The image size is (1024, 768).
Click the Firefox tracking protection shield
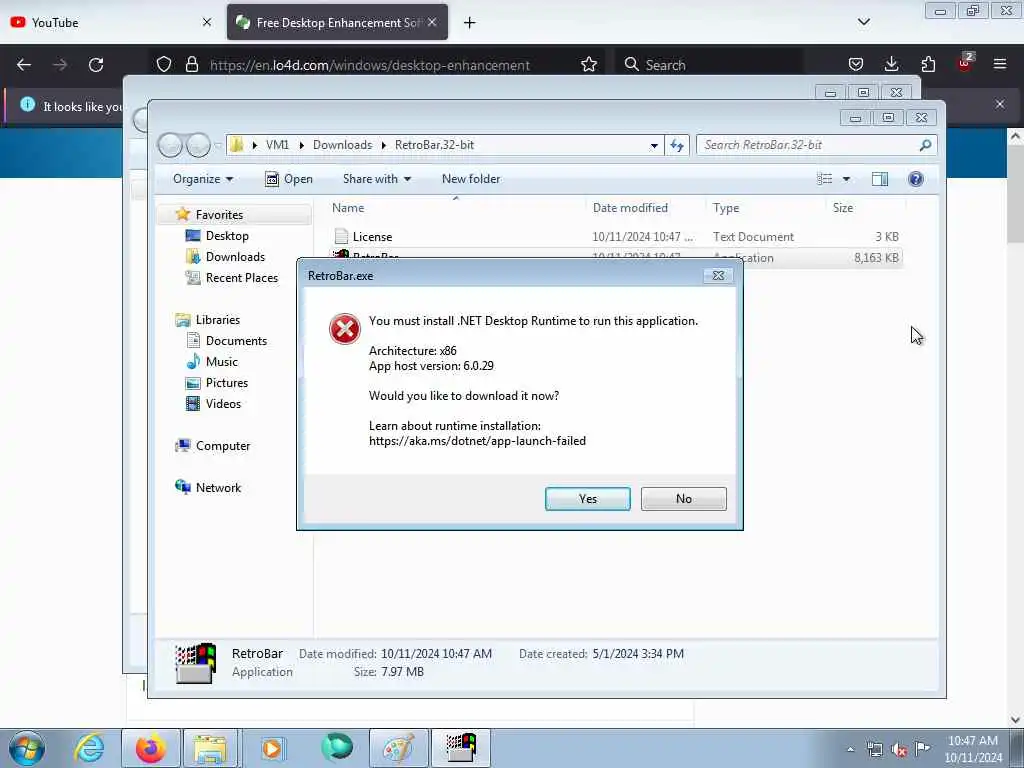164,65
